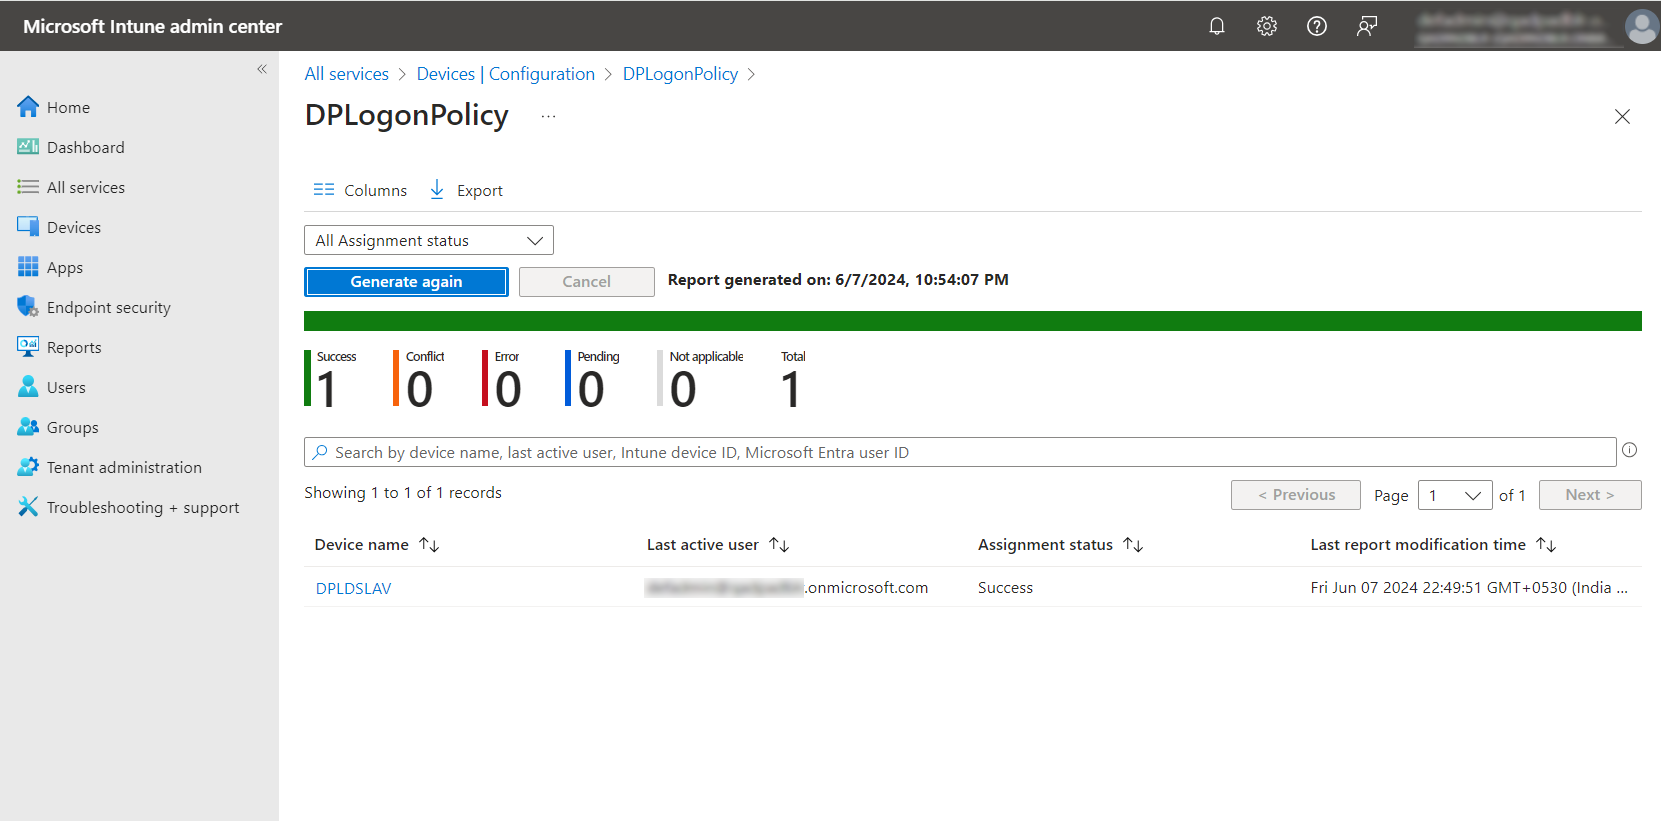Sort by Last active user column

click(779, 545)
